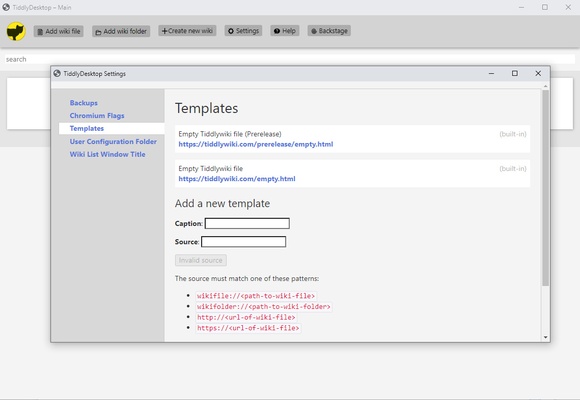The image size is (580, 400).
Task: Click Create new wiki button
Action: (x=187, y=31)
